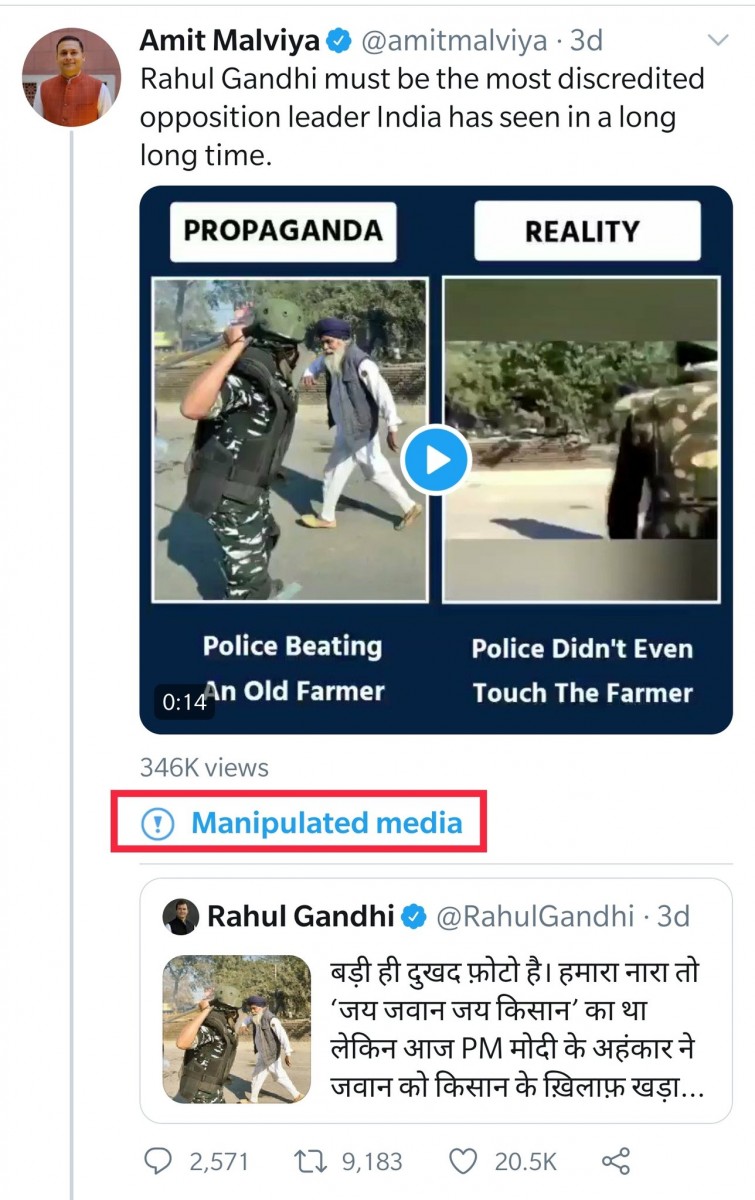
Task: Retweet using the retweet arrows icon
Action: pos(307,1161)
